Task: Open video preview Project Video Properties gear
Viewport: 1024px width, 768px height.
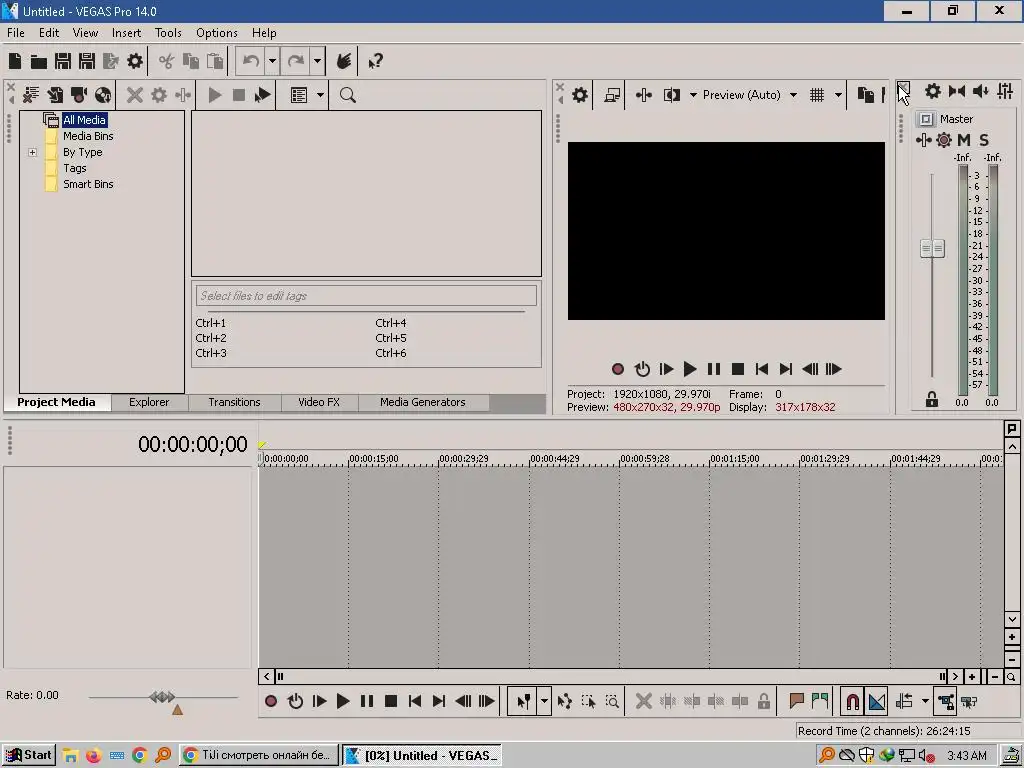Action: click(x=580, y=95)
